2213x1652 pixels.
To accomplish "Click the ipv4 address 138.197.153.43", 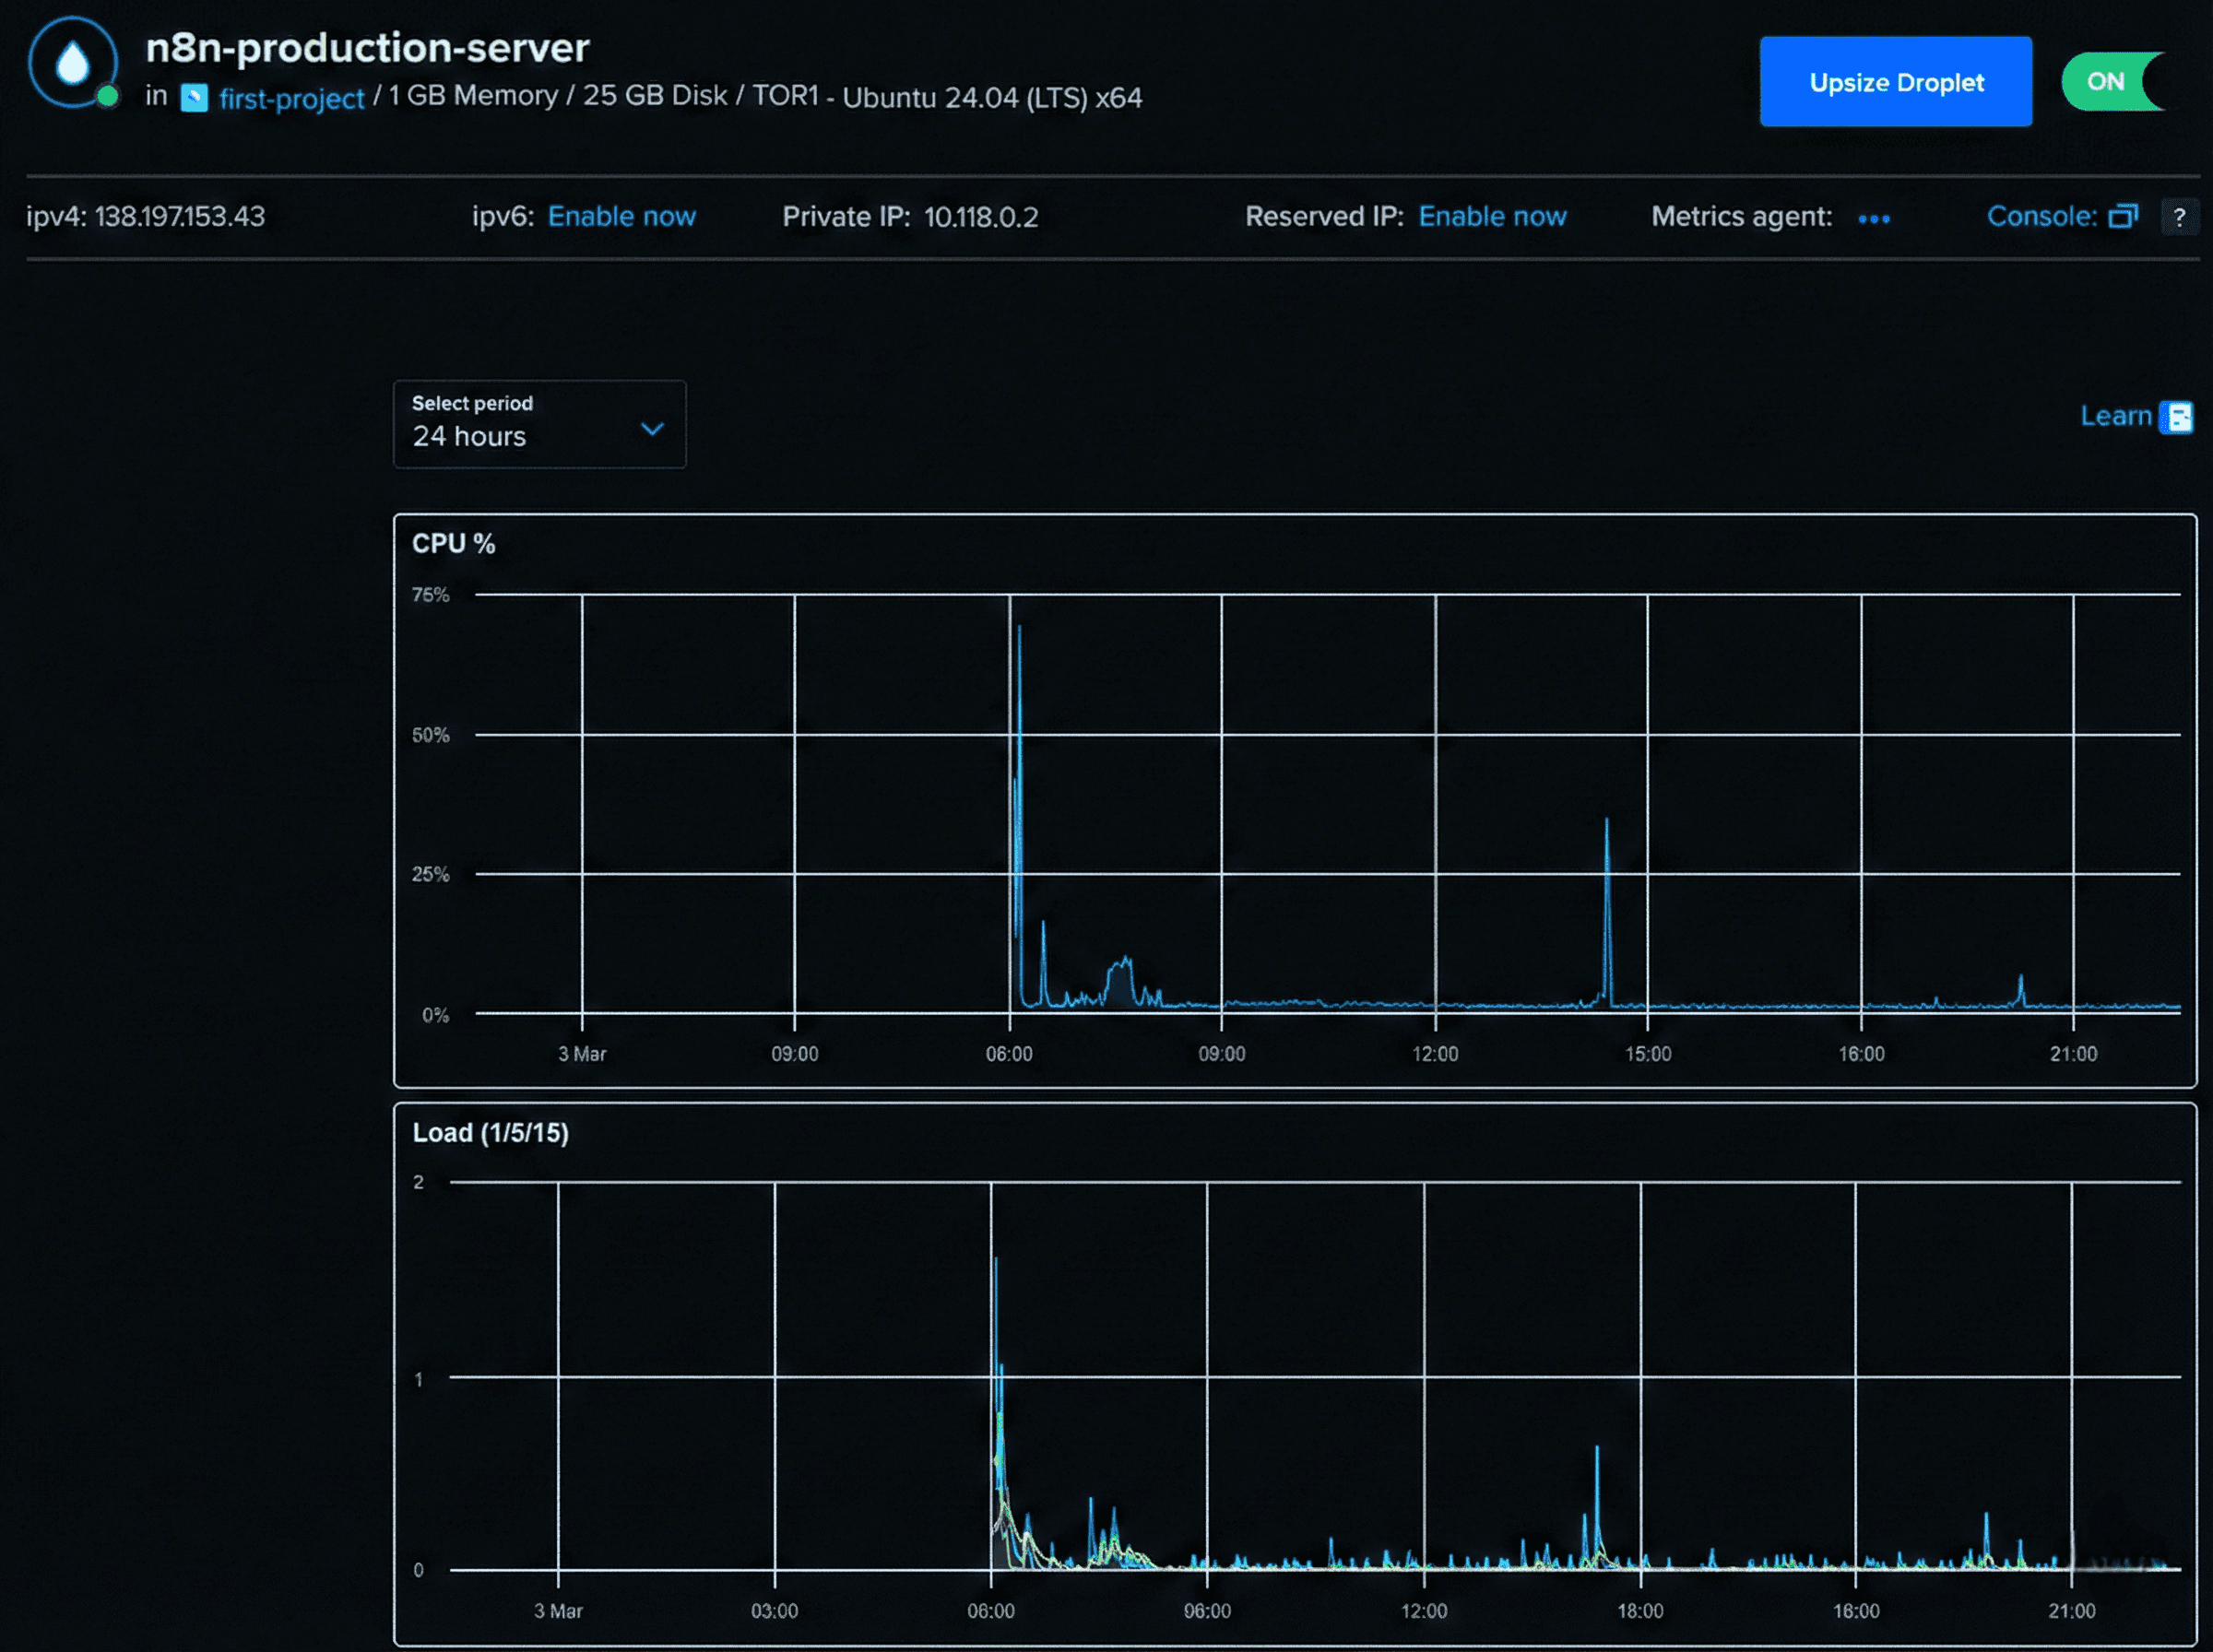I will [x=180, y=217].
